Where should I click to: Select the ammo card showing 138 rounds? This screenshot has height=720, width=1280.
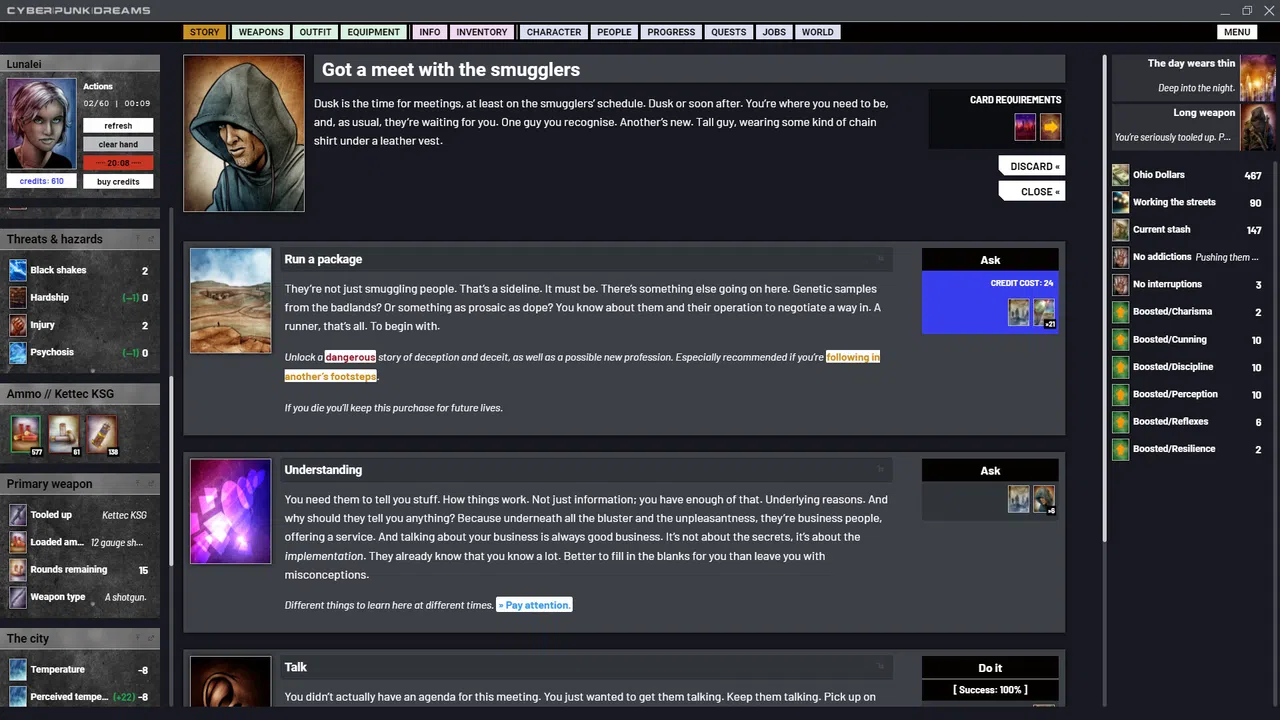pyautogui.click(x=102, y=435)
